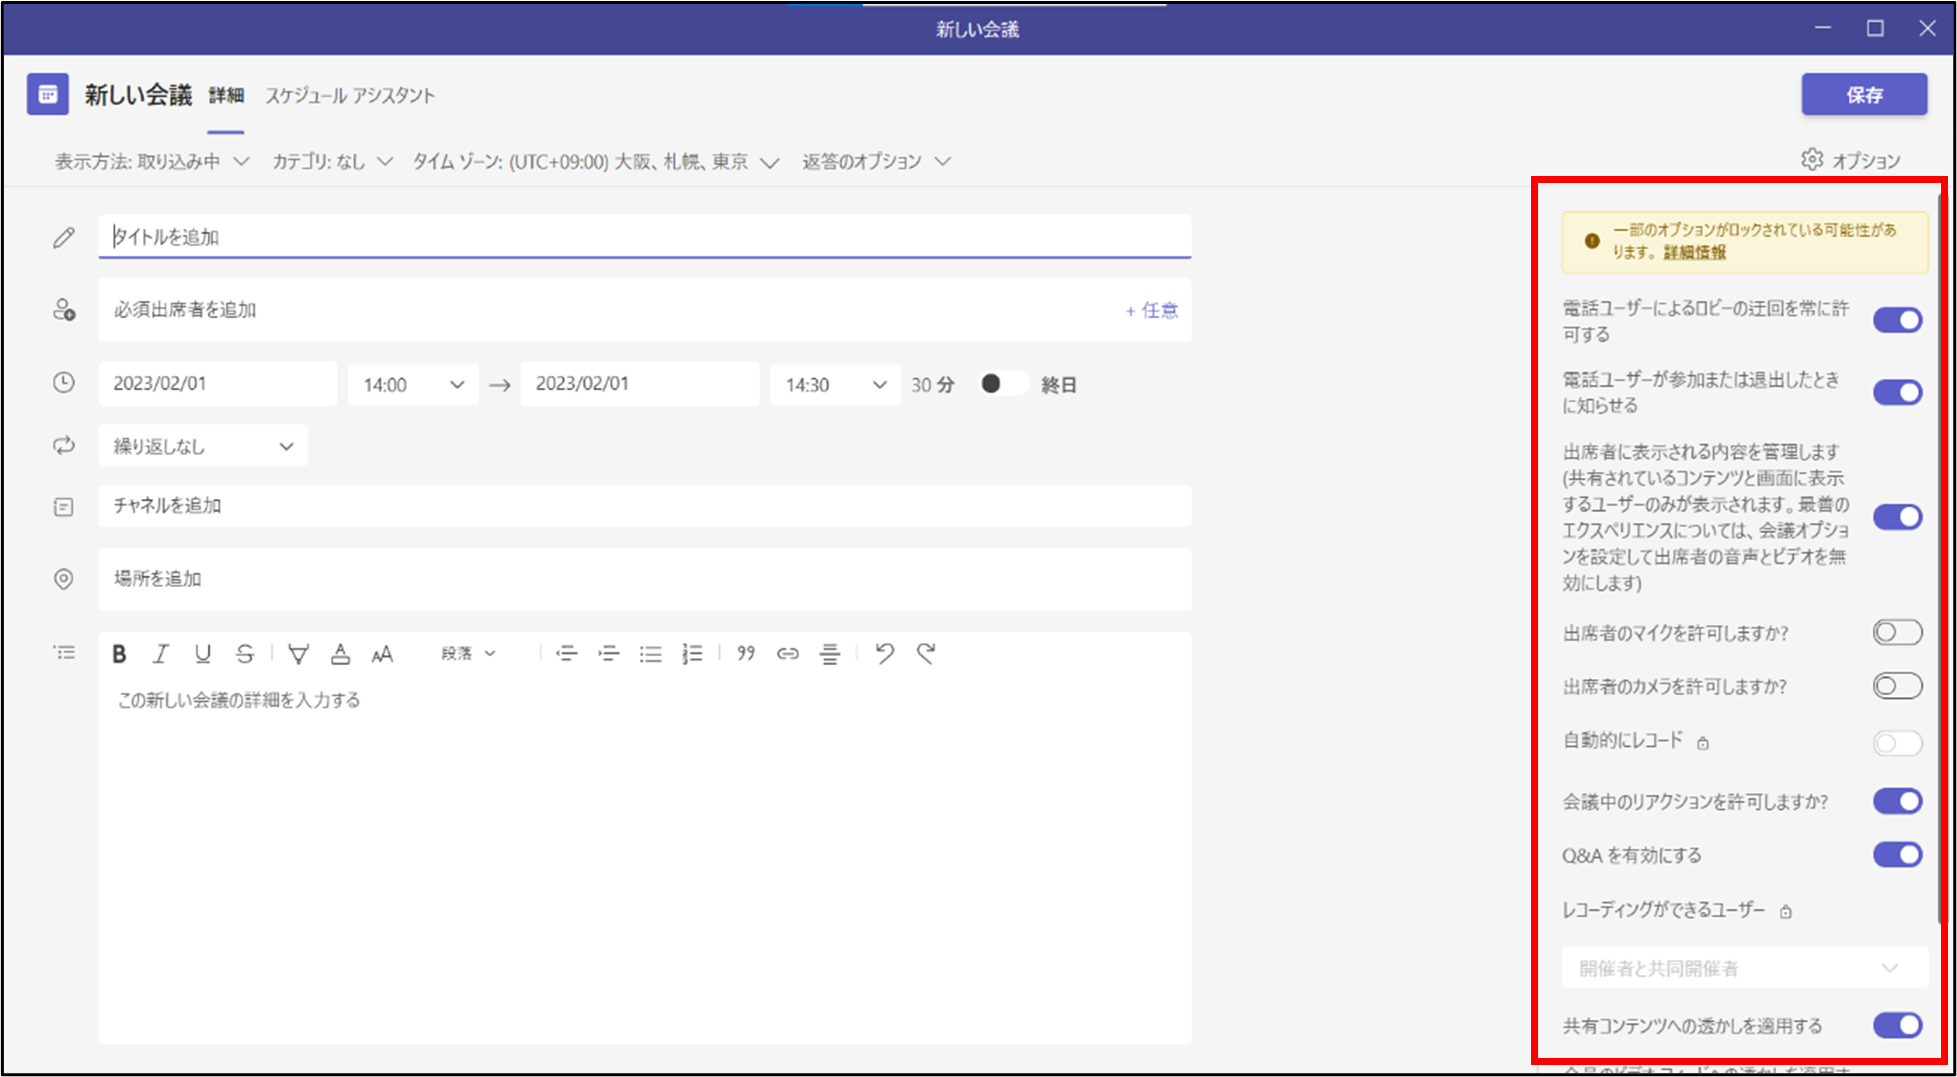1957x1077 pixels.
Task: Insert a quote block
Action: tap(746, 654)
